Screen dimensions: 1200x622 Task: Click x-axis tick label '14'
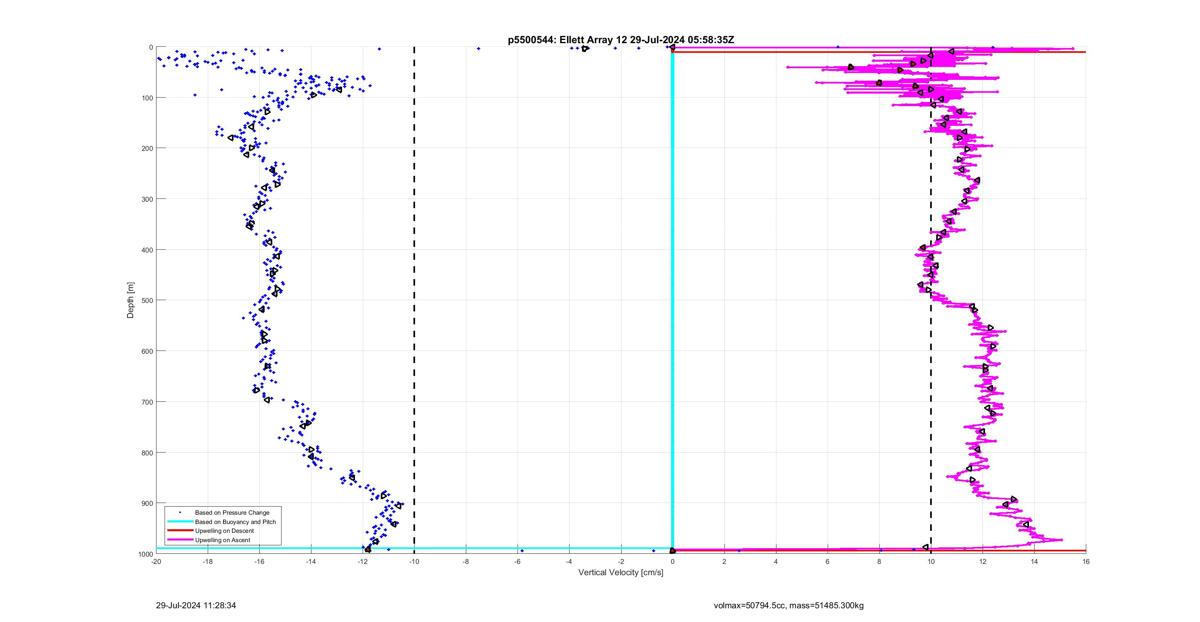coord(1035,561)
